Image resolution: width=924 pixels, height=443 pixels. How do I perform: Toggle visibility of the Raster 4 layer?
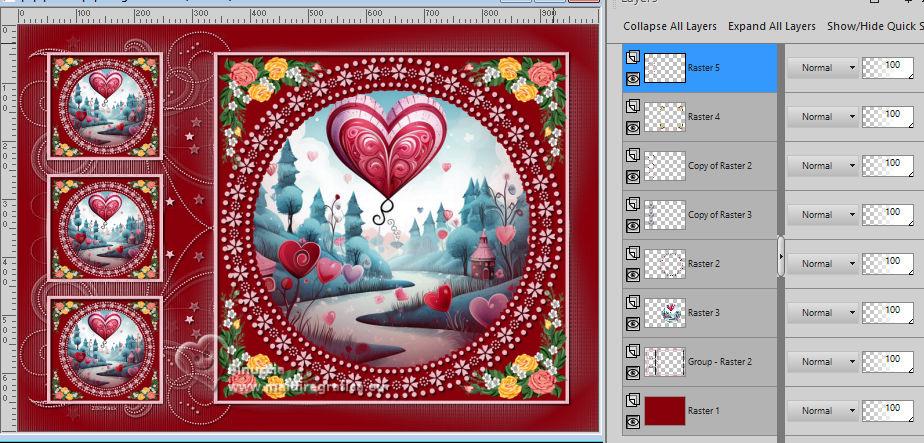633,127
